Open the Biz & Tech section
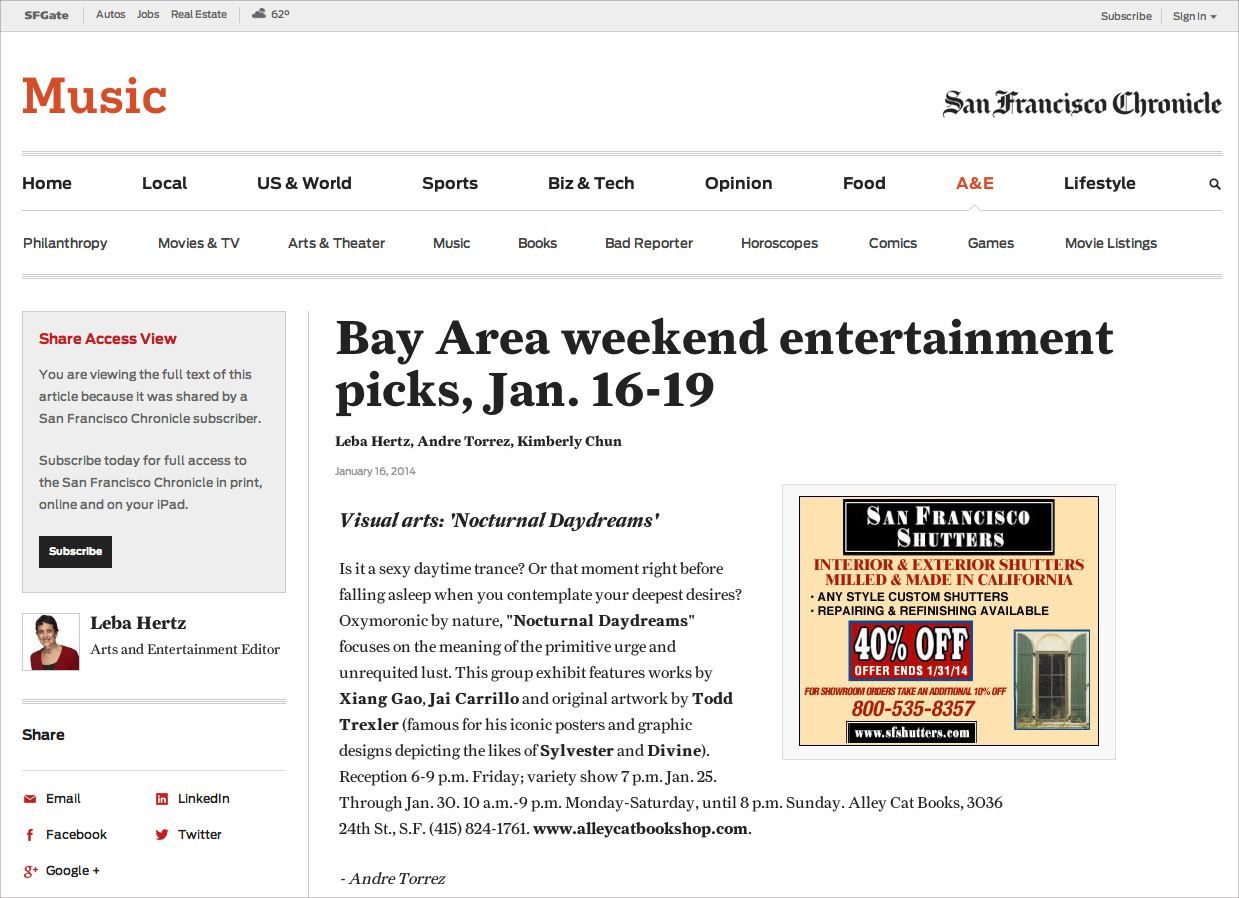1239x898 pixels. [x=591, y=183]
